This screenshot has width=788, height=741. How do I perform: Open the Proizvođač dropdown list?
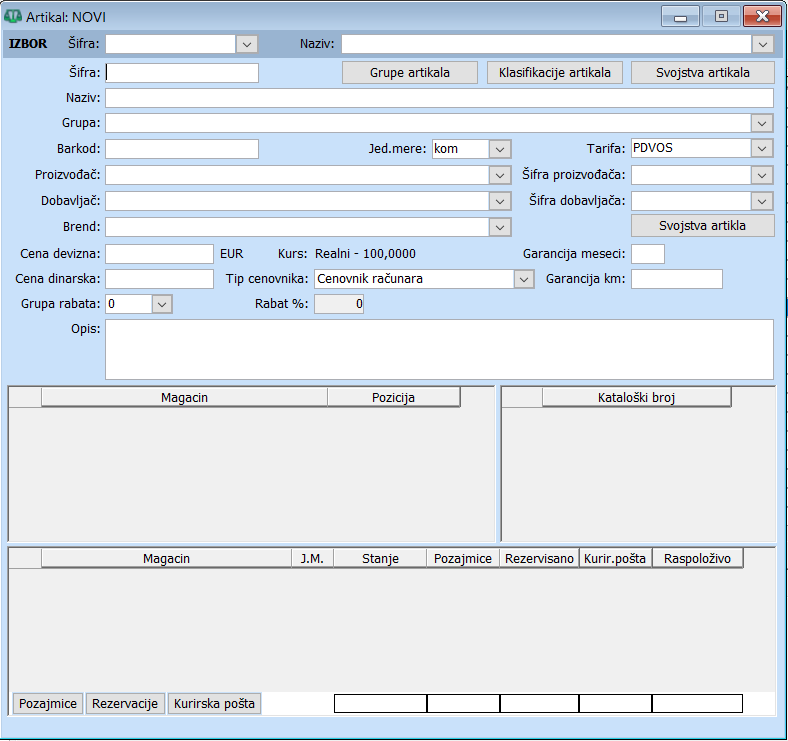click(501, 175)
